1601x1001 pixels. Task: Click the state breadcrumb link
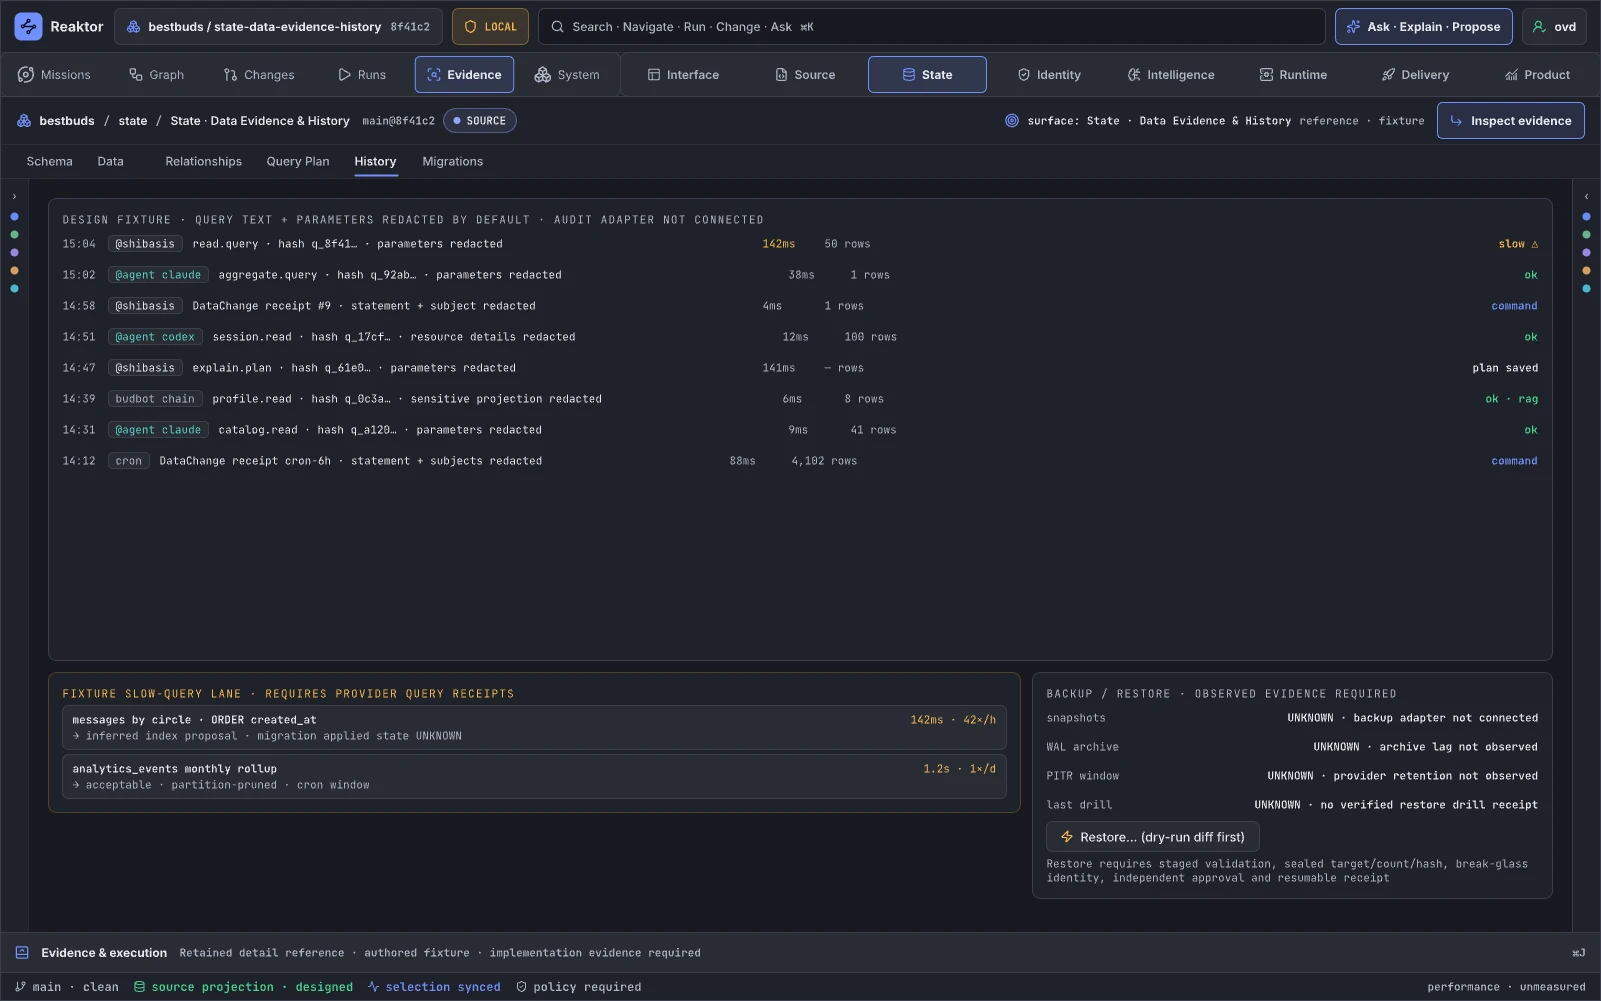pos(132,121)
